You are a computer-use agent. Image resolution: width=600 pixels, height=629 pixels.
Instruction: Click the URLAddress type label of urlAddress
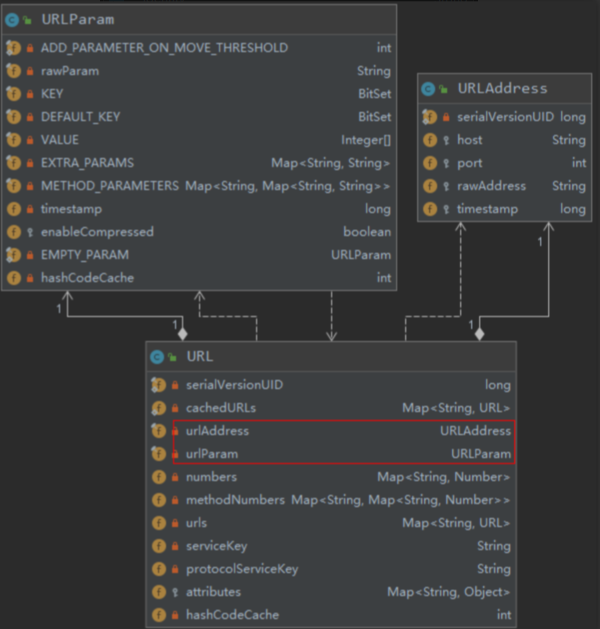pos(475,431)
